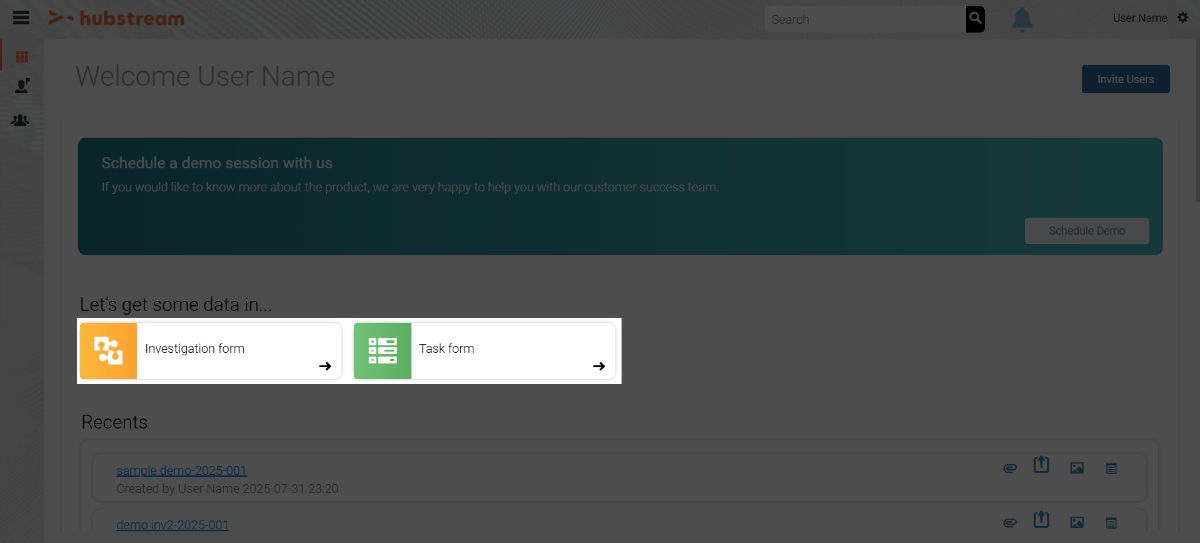Viewport: 1200px width, 543px height.
Task: Click paperclip icon for demo inv2-2025-001
Action: click(x=1010, y=522)
